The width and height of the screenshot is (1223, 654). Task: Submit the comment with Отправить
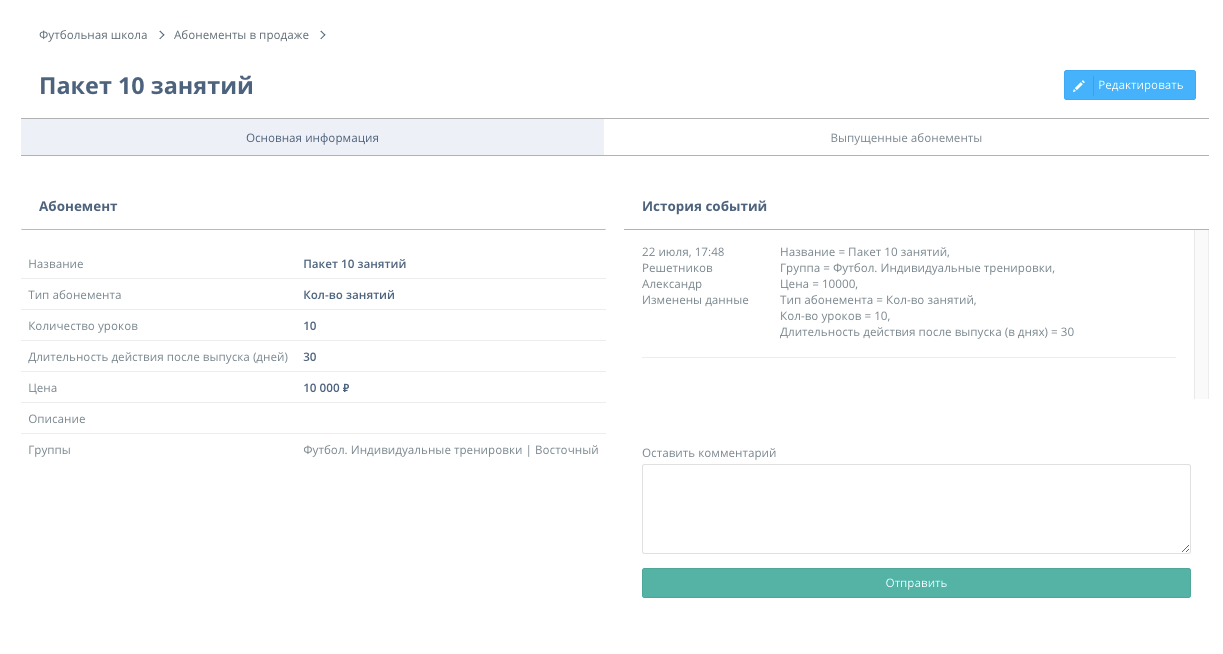916,583
